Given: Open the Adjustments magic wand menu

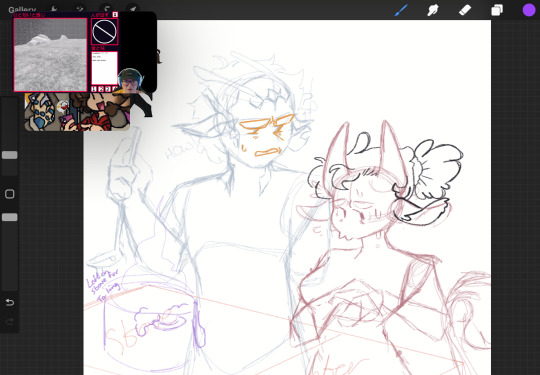Looking at the screenshot, I should click(80, 9).
